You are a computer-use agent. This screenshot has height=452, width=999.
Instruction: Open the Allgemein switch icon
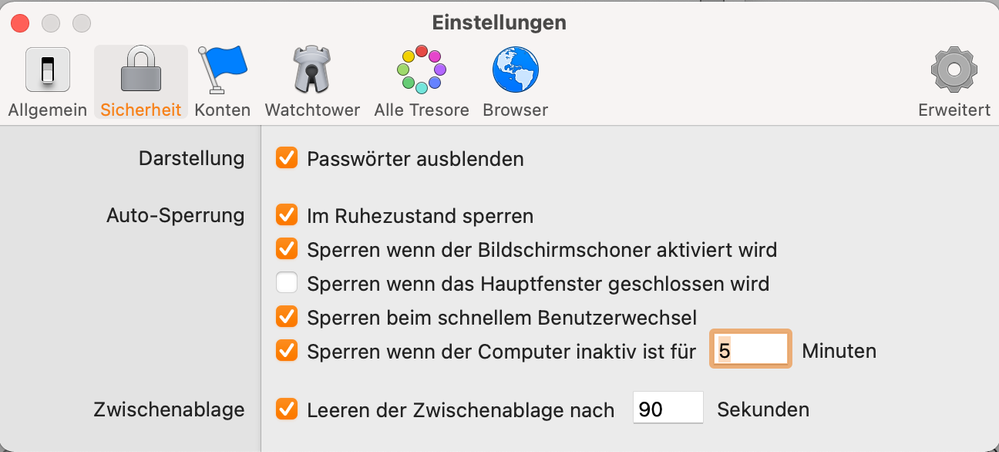tap(47, 72)
